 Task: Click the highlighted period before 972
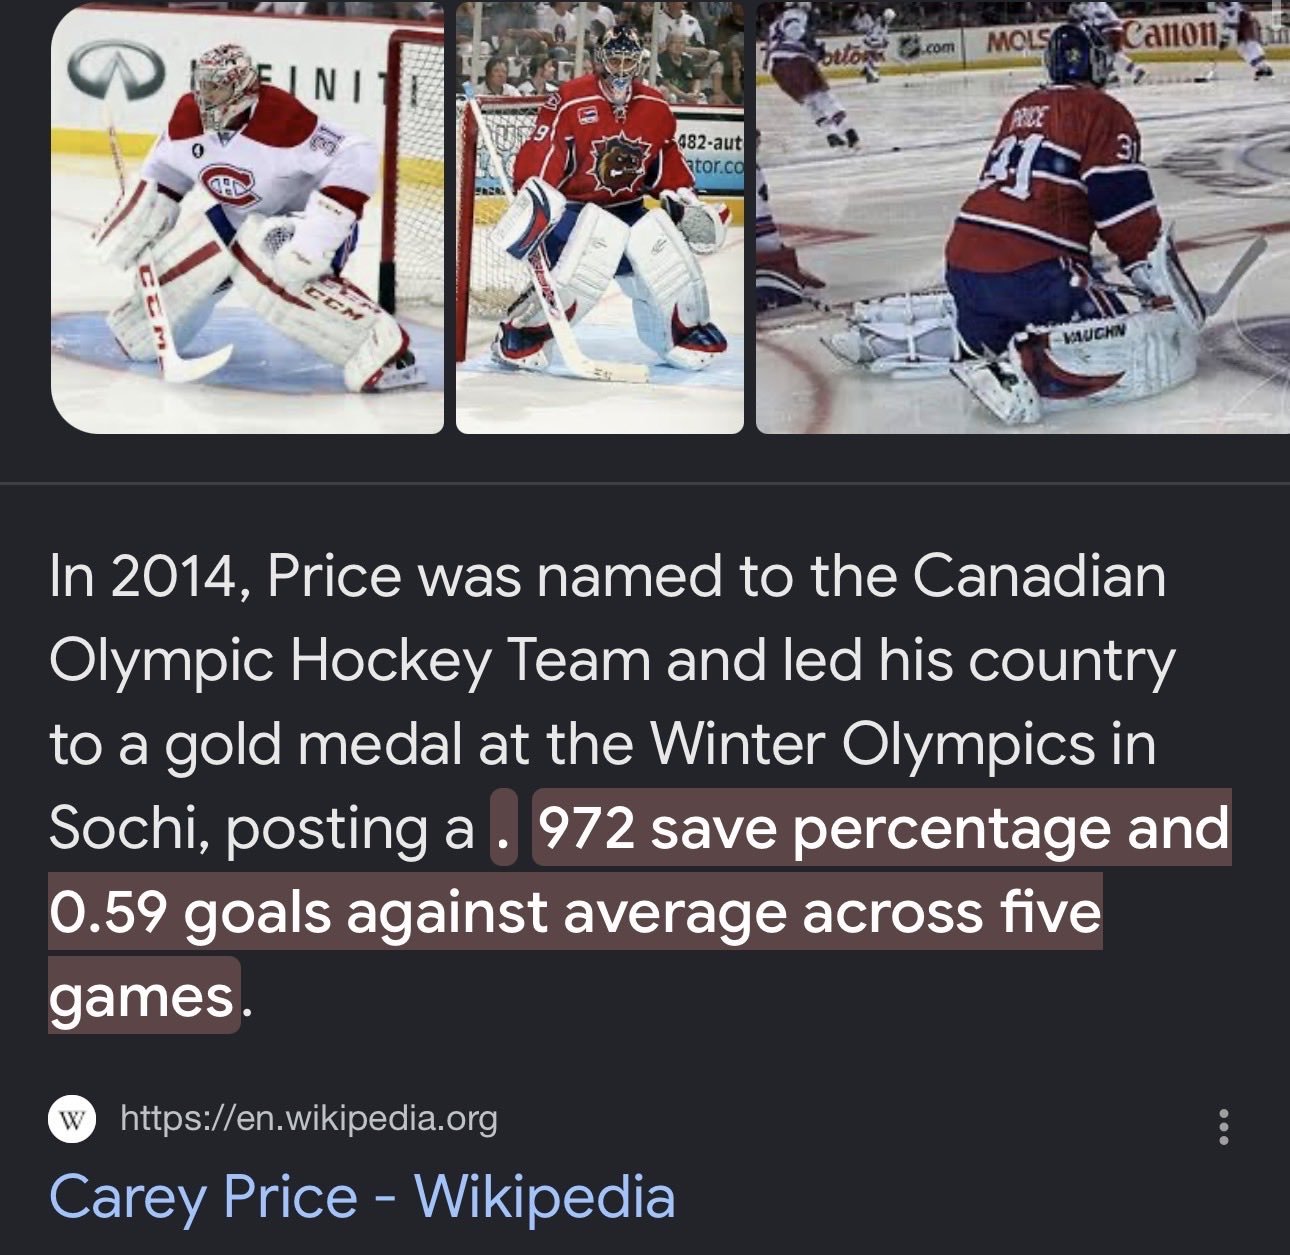503,829
